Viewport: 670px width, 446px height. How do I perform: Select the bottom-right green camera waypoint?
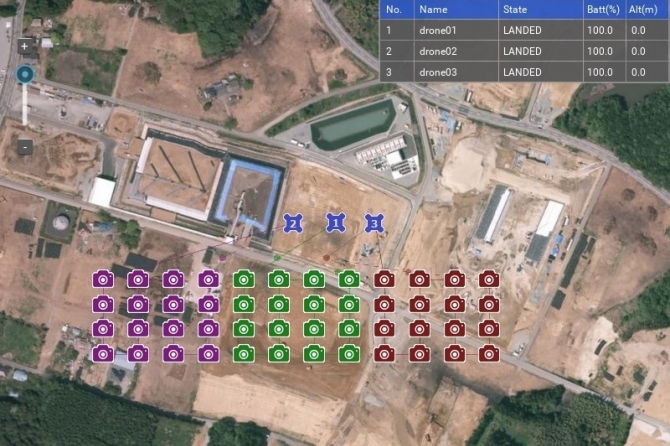pos(349,354)
